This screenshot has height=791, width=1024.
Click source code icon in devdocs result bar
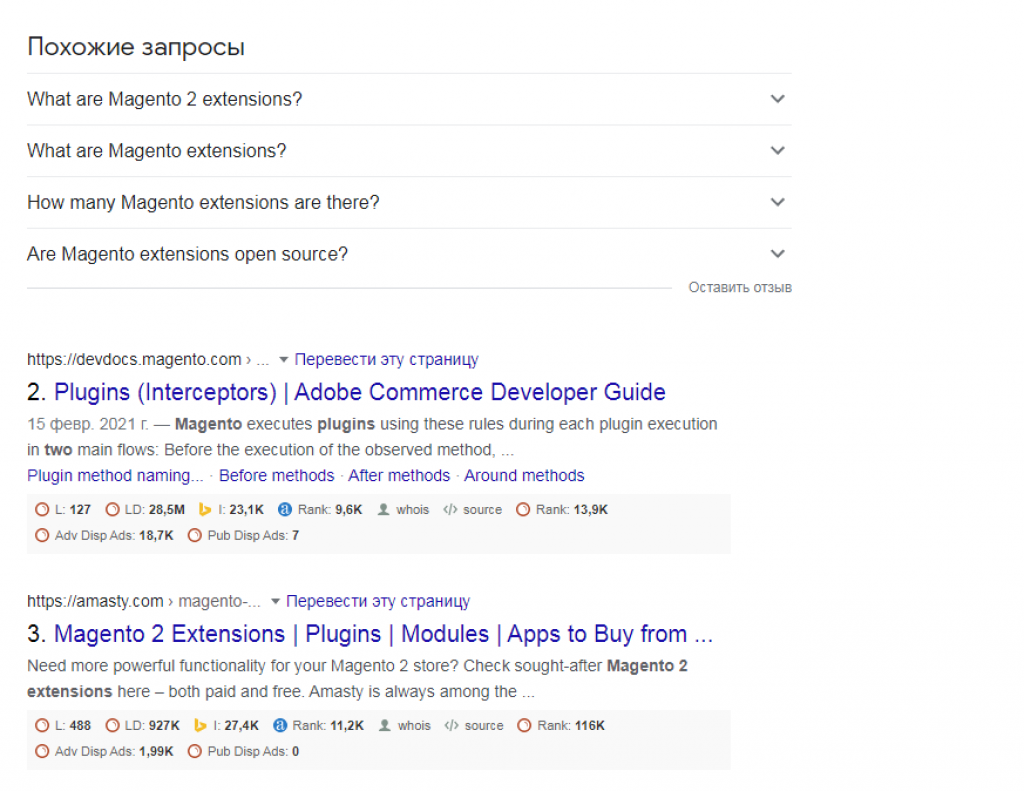[x=450, y=510]
